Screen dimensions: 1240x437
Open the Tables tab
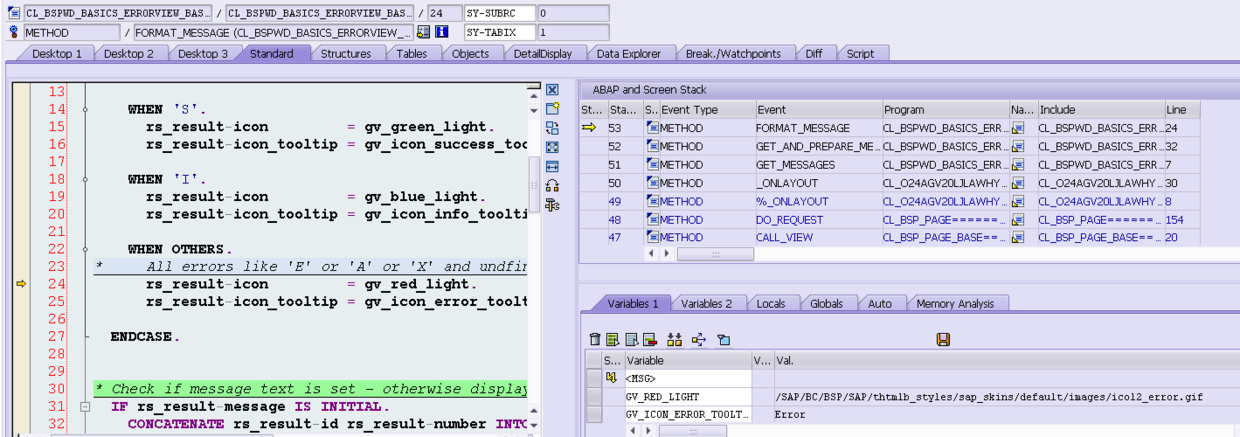click(x=411, y=53)
